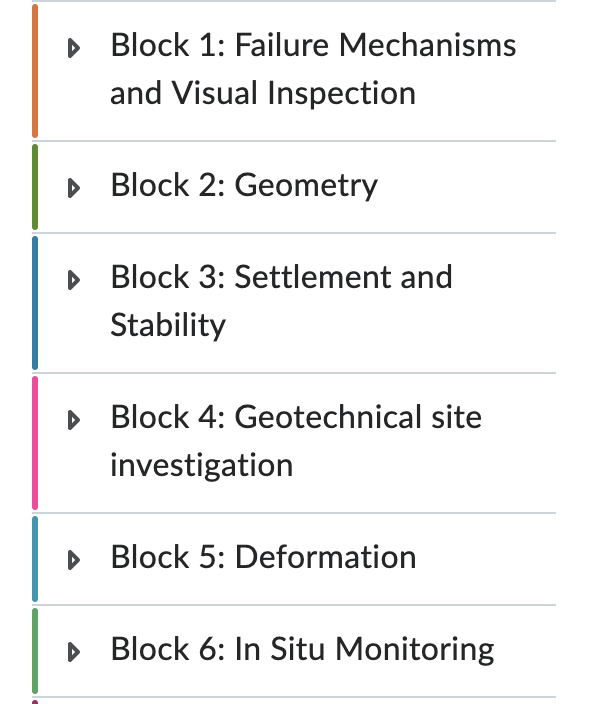598x704 pixels.
Task: Click the orange color bar of Block 1
Action: coord(35,70)
